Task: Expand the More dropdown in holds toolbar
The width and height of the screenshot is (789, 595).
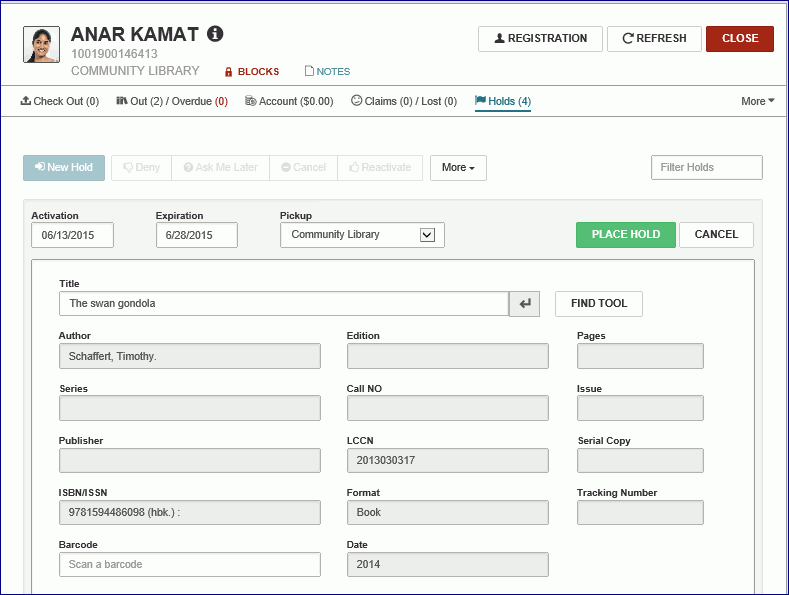Action: pyautogui.click(x=458, y=168)
